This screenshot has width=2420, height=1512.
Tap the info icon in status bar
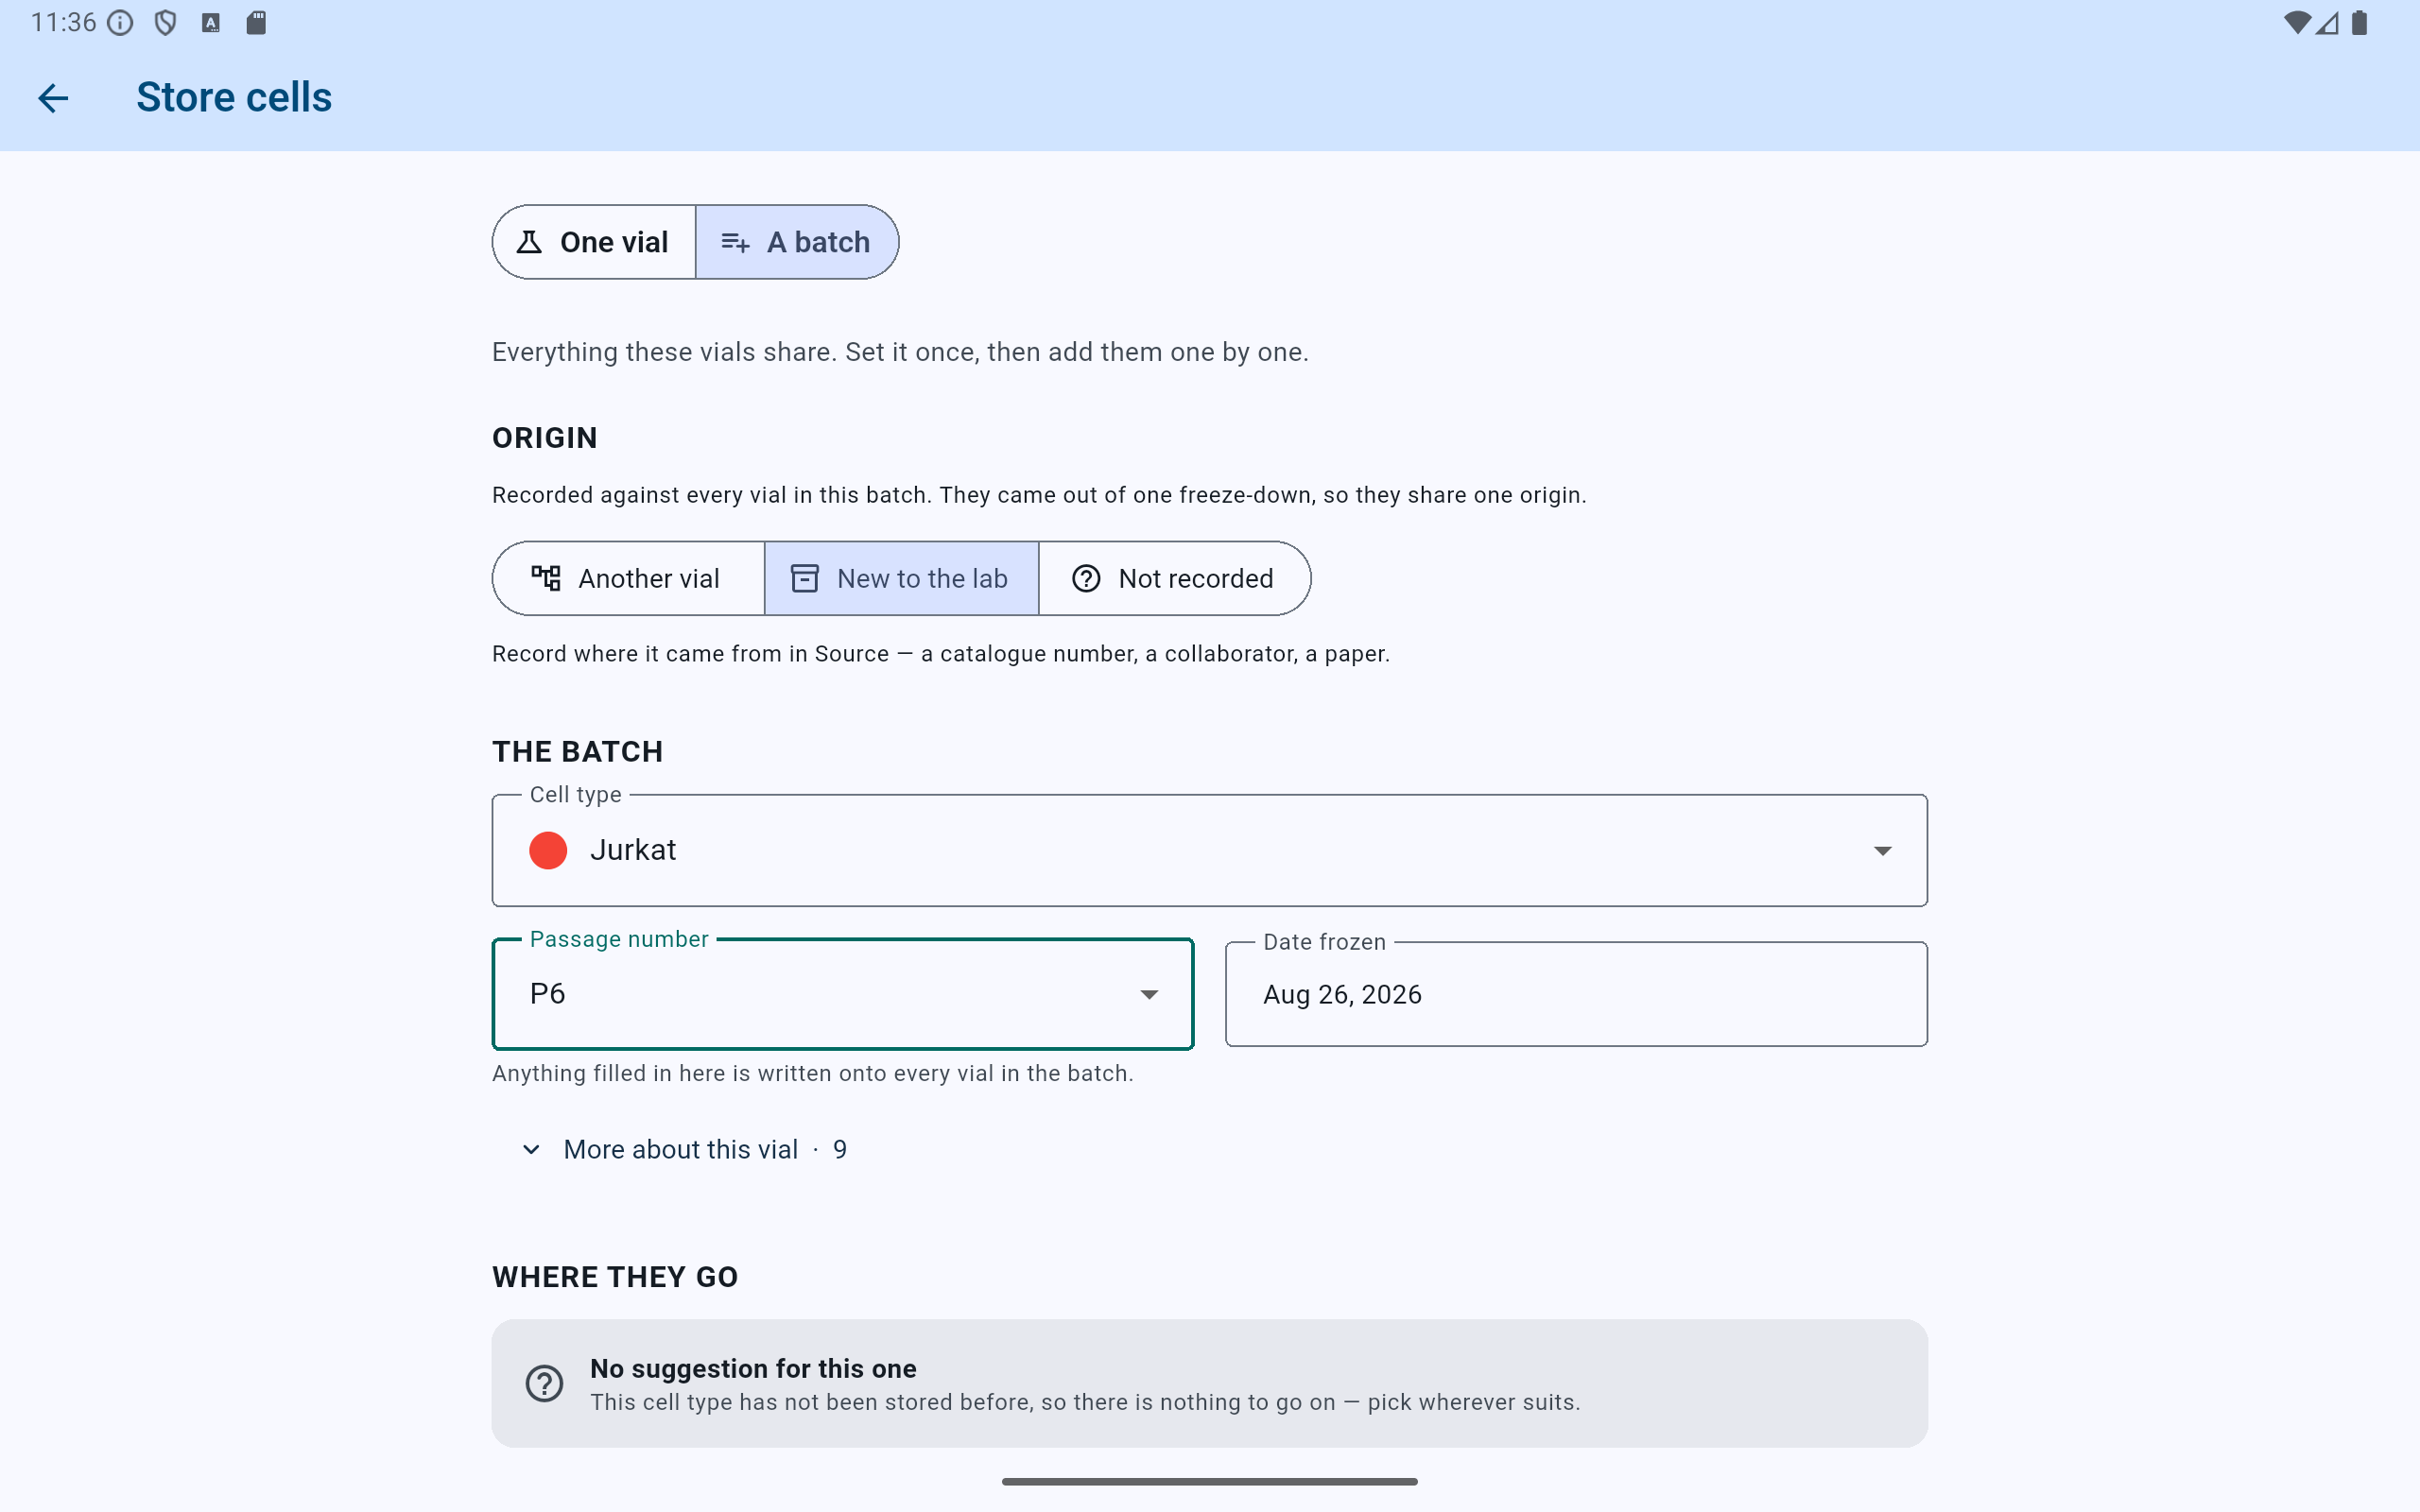pyautogui.click(x=120, y=23)
